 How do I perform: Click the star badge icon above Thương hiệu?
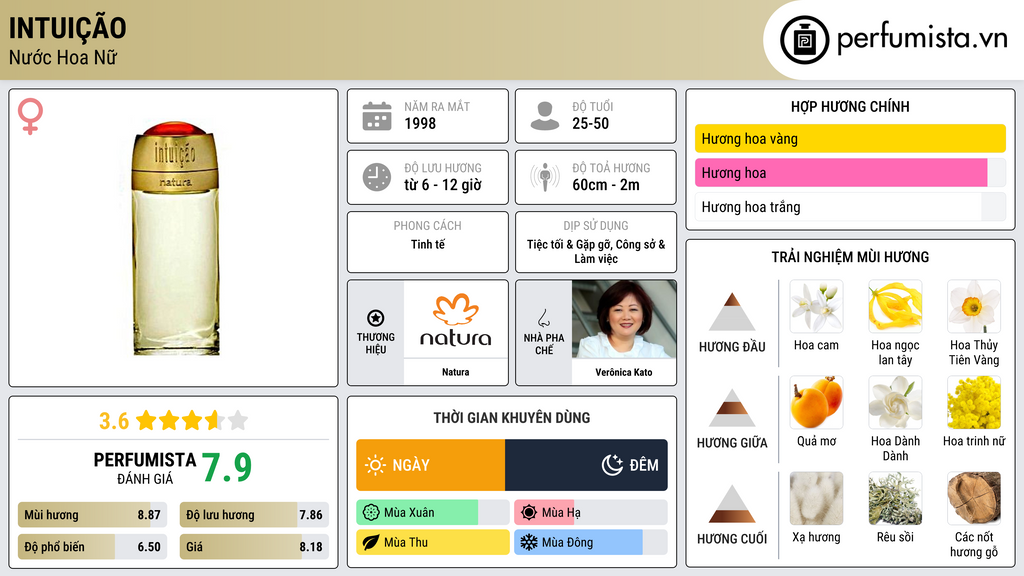point(376,318)
